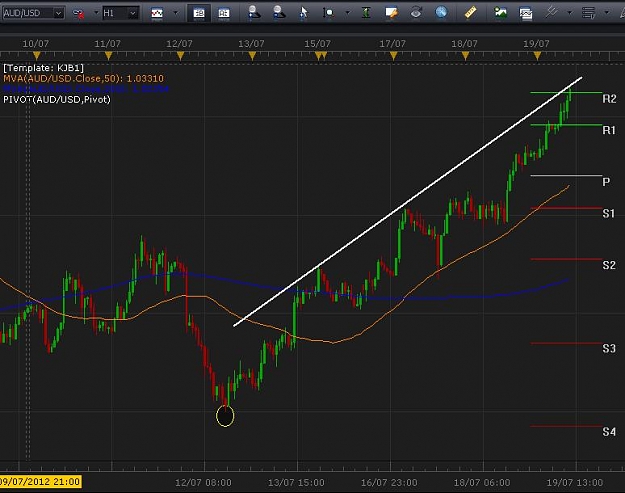Select the pitchfork line drawing tool
The image size is (625, 493).
pyautogui.click(x=552, y=12)
